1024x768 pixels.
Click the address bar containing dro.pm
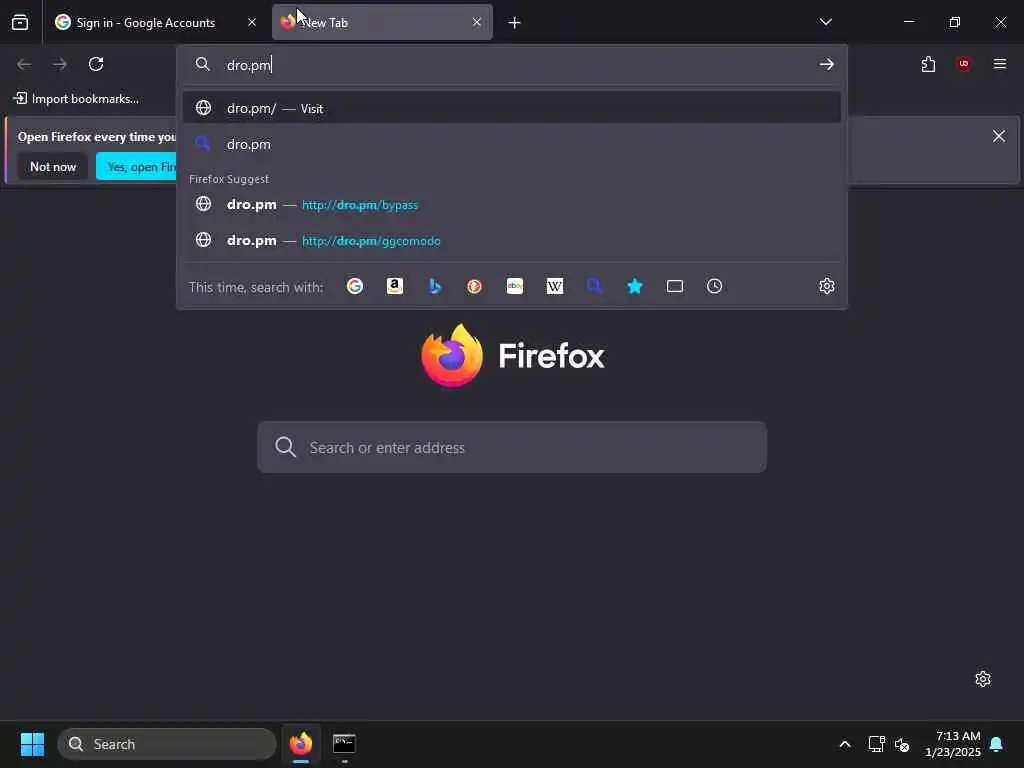pos(511,65)
